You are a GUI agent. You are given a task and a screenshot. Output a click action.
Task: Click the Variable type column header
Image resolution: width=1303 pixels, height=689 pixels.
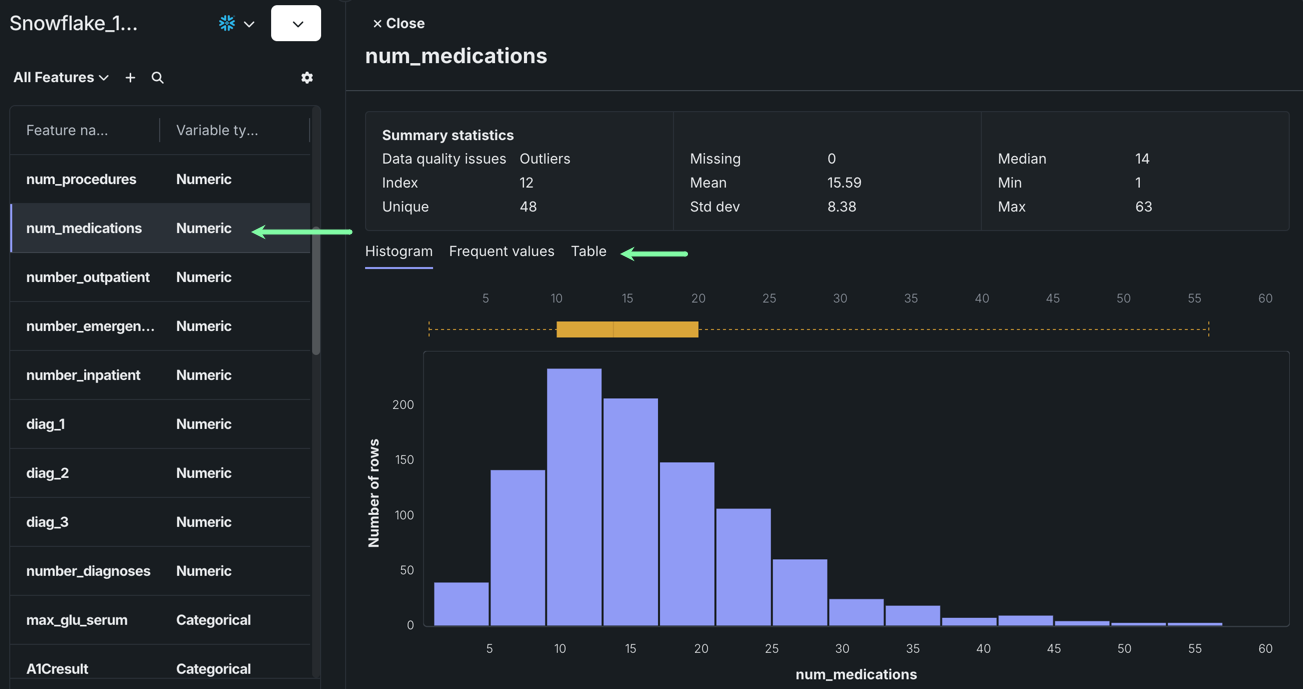pos(217,131)
